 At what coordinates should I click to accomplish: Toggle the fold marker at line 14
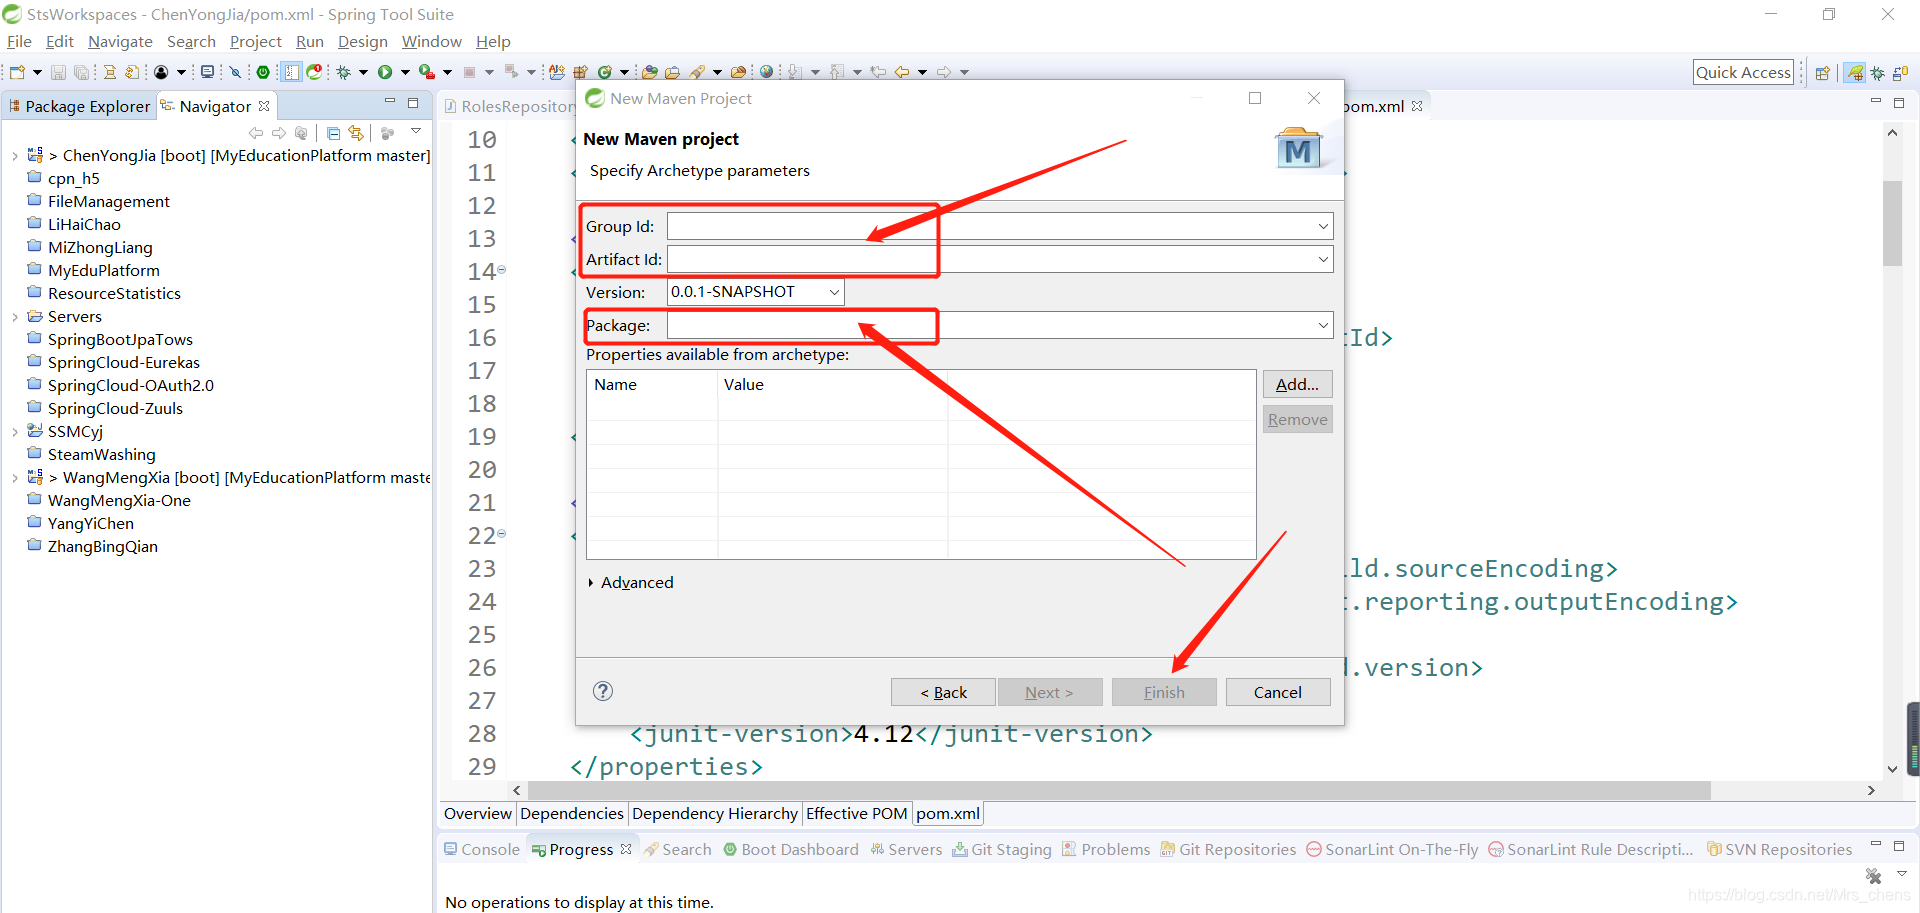tap(502, 270)
